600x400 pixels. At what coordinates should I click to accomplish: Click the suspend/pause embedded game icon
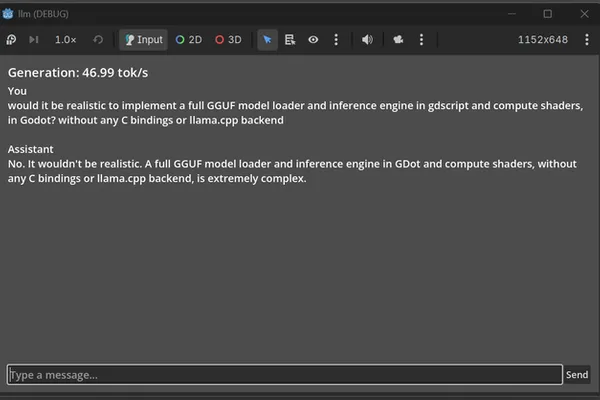tap(11, 39)
